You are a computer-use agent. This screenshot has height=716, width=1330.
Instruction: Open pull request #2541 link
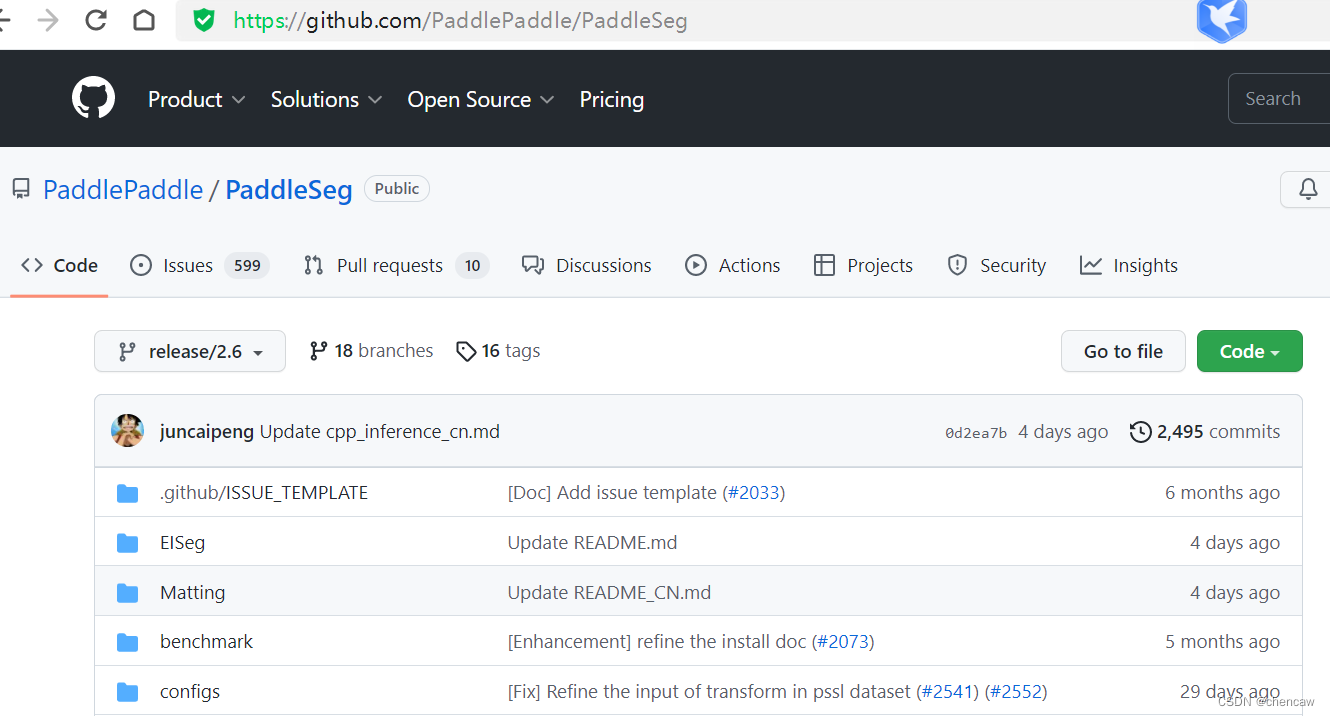click(x=947, y=692)
